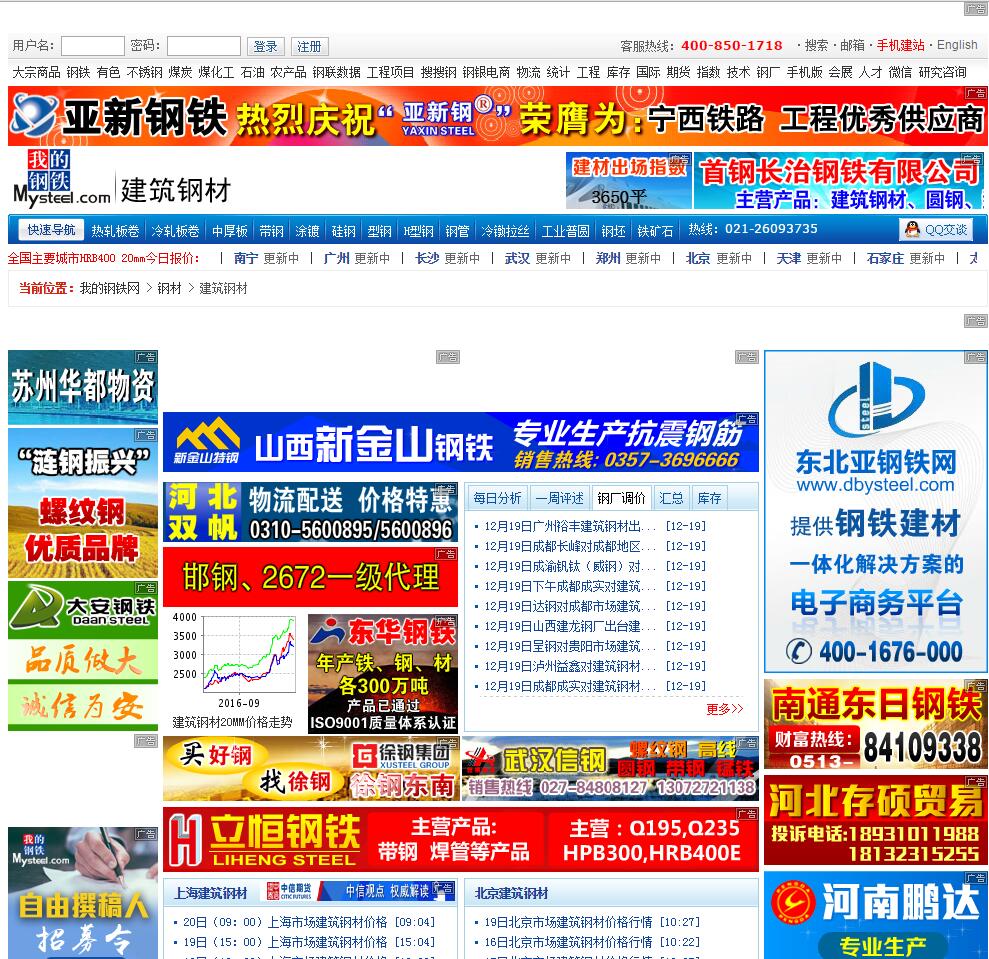Click 更多>> under news list
Screen dimensions: 989x959
point(725,709)
